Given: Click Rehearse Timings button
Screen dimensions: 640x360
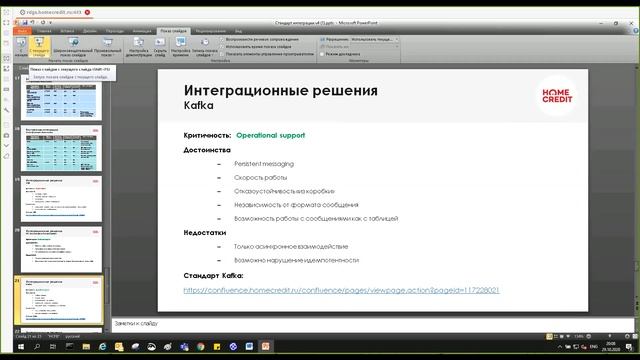Looking at the screenshot, I should point(180,47).
